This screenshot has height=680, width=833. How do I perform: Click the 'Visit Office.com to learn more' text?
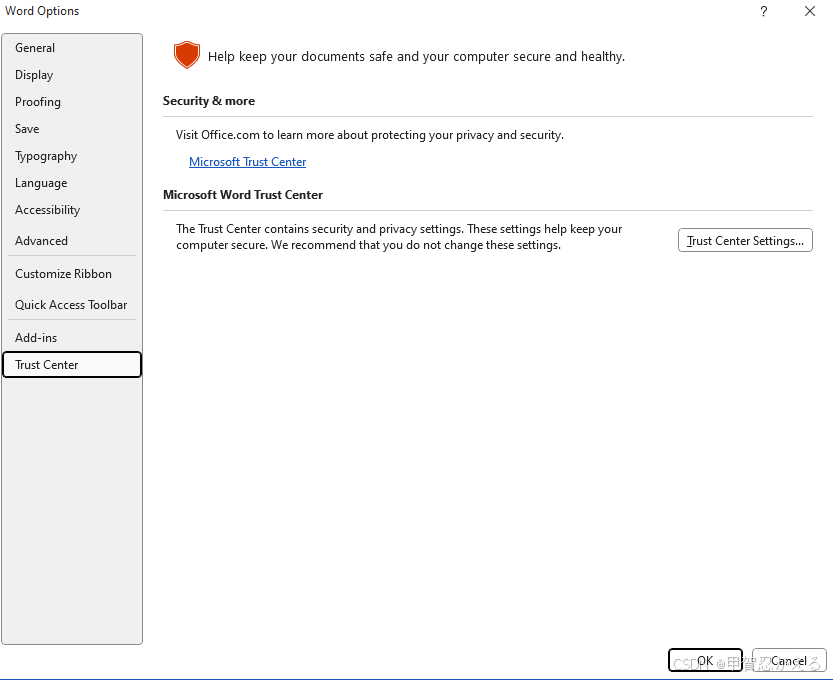(x=370, y=135)
